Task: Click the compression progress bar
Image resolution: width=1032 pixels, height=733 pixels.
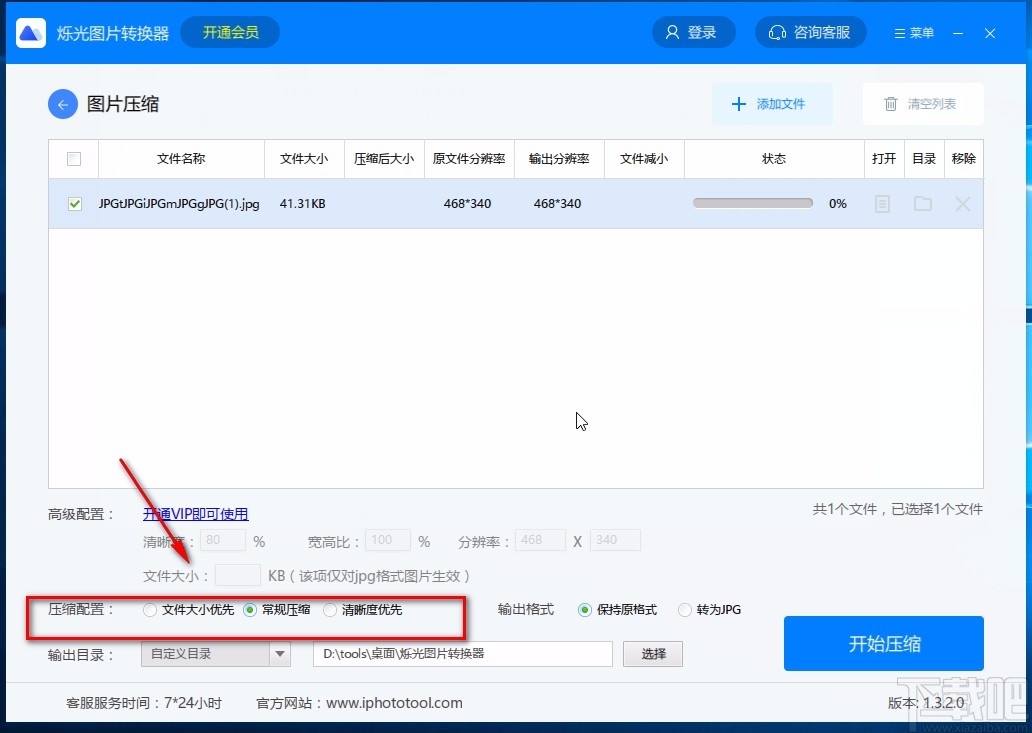Action: pos(752,202)
